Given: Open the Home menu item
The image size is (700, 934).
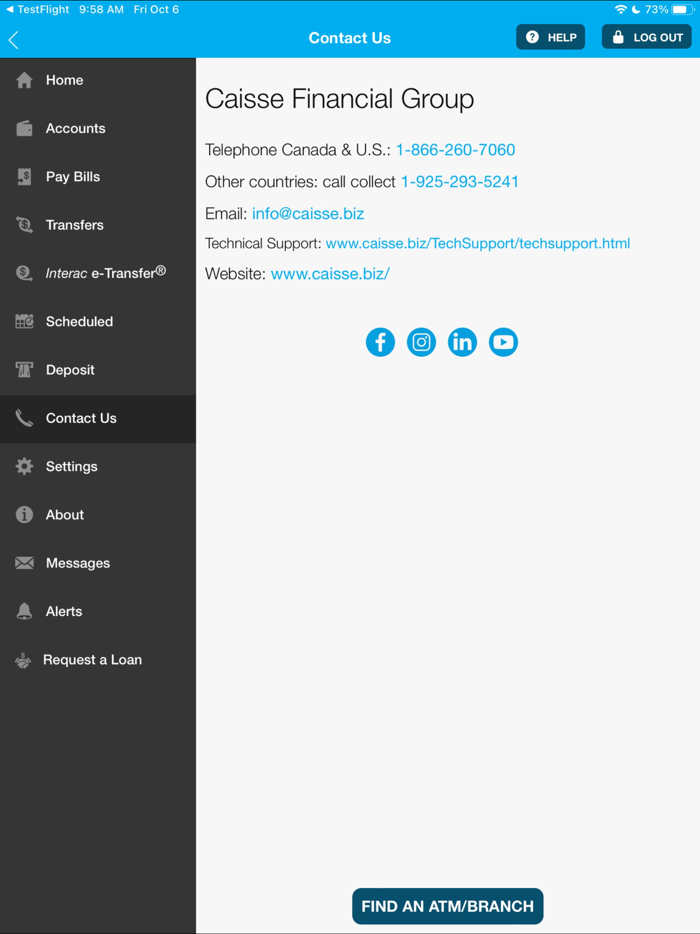Looking at the screenshot, I should [x=98, y=80].
